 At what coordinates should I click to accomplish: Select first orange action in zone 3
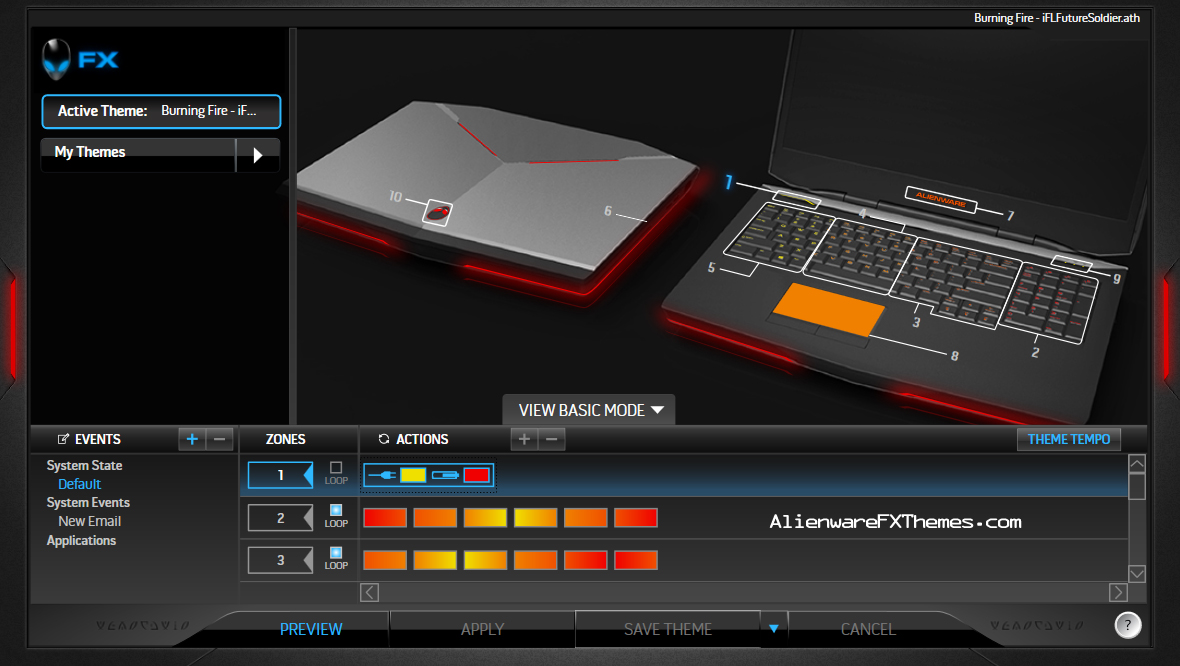click(385, 560)
